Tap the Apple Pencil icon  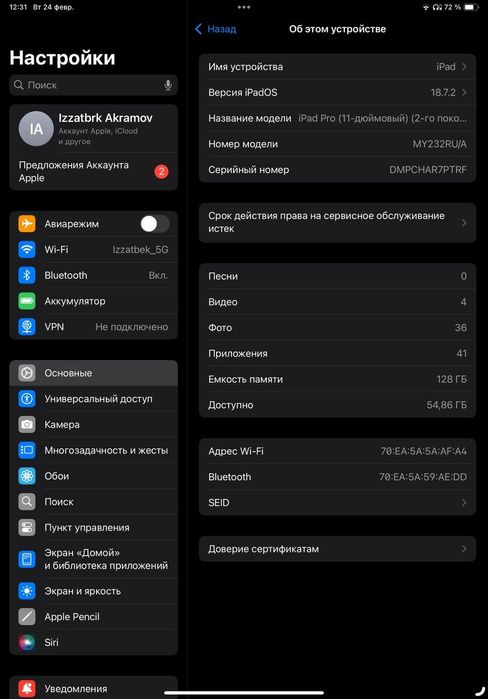(27, 617)
